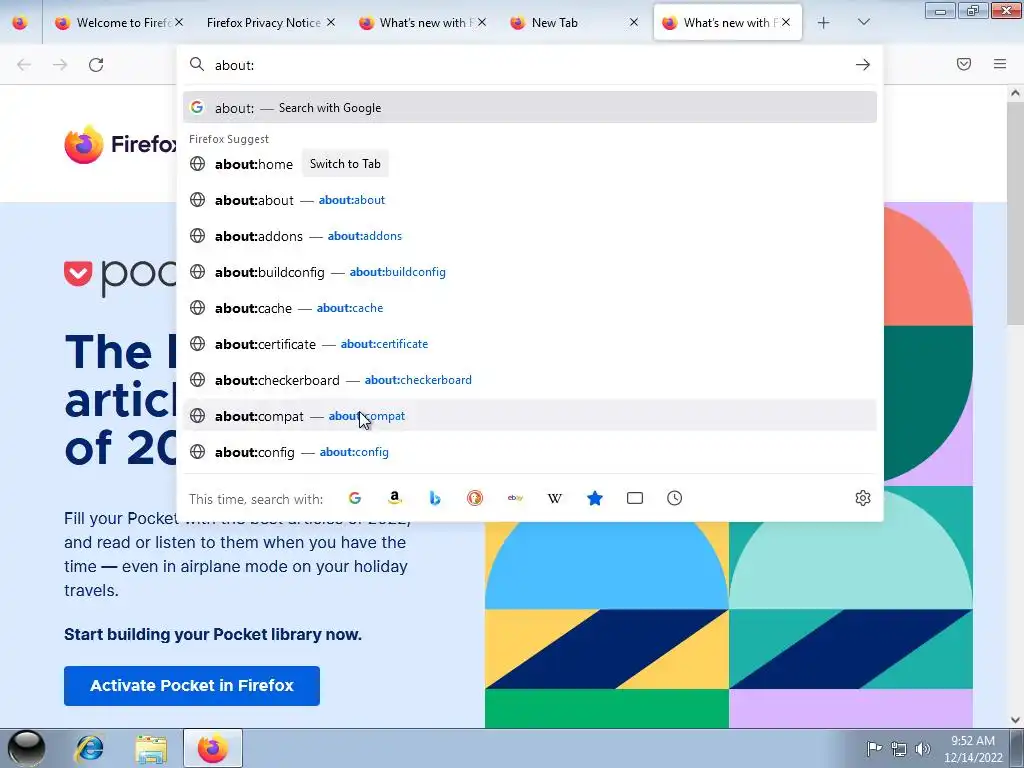Screen dimensions: 1024x768
Task: Close the New Tab tab
Action: click(633, 22)
